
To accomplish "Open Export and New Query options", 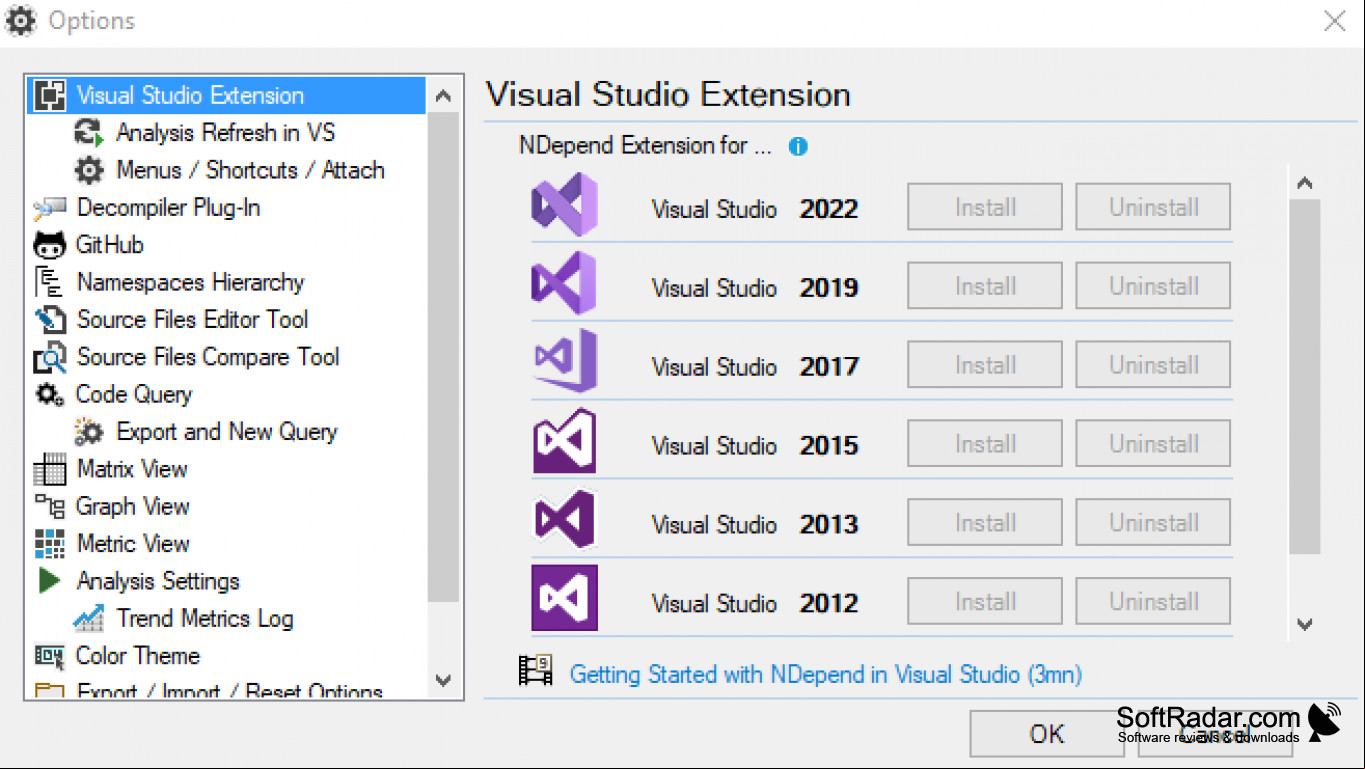I will [x=227, y=432].
